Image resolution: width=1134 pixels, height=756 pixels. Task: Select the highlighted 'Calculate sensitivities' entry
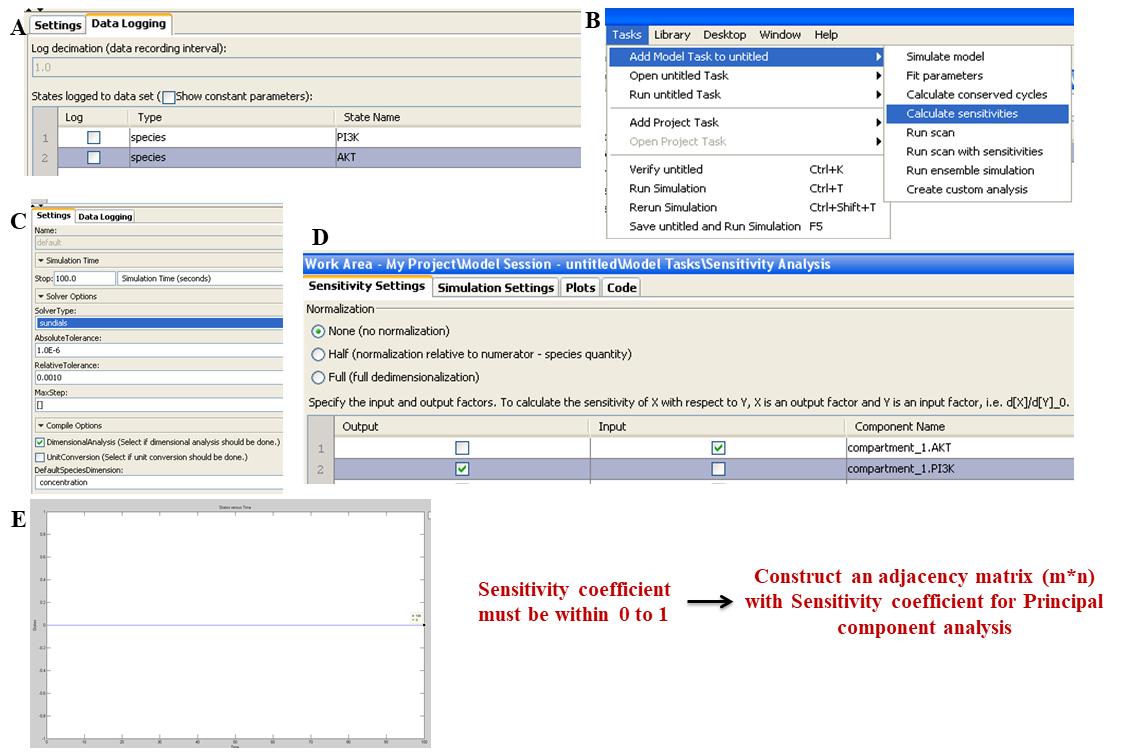click(x=977, y=114)
